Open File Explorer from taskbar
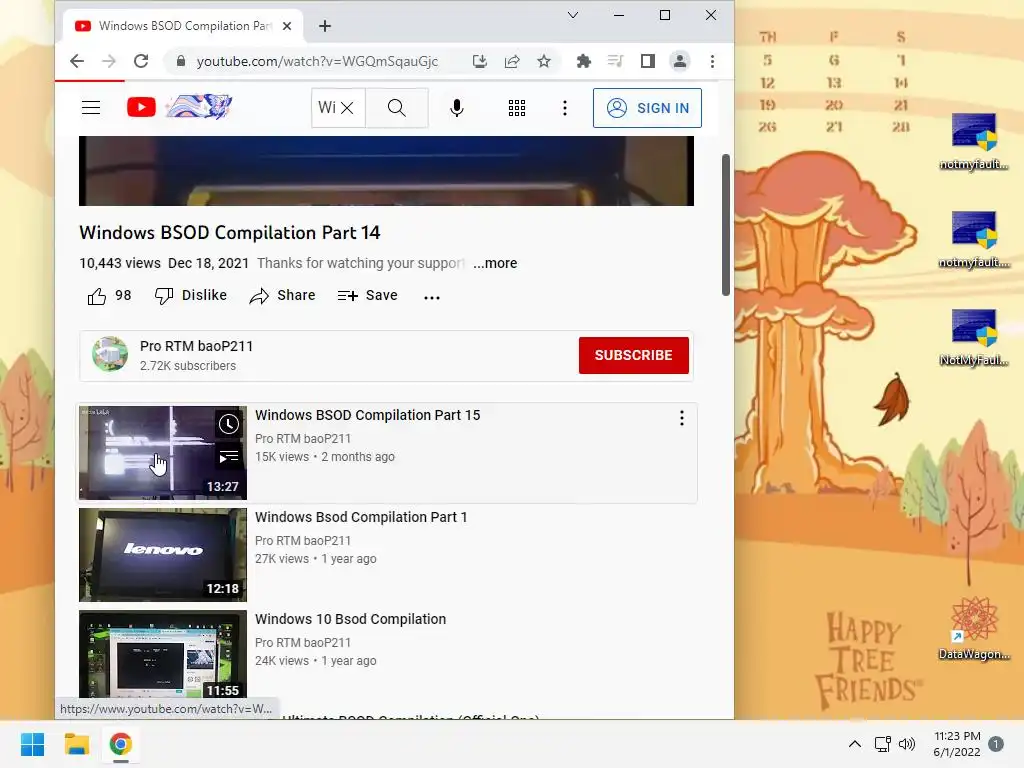The width and height of the screenshot is (1024, 768). pyautogui.click(x=76, y=744)
